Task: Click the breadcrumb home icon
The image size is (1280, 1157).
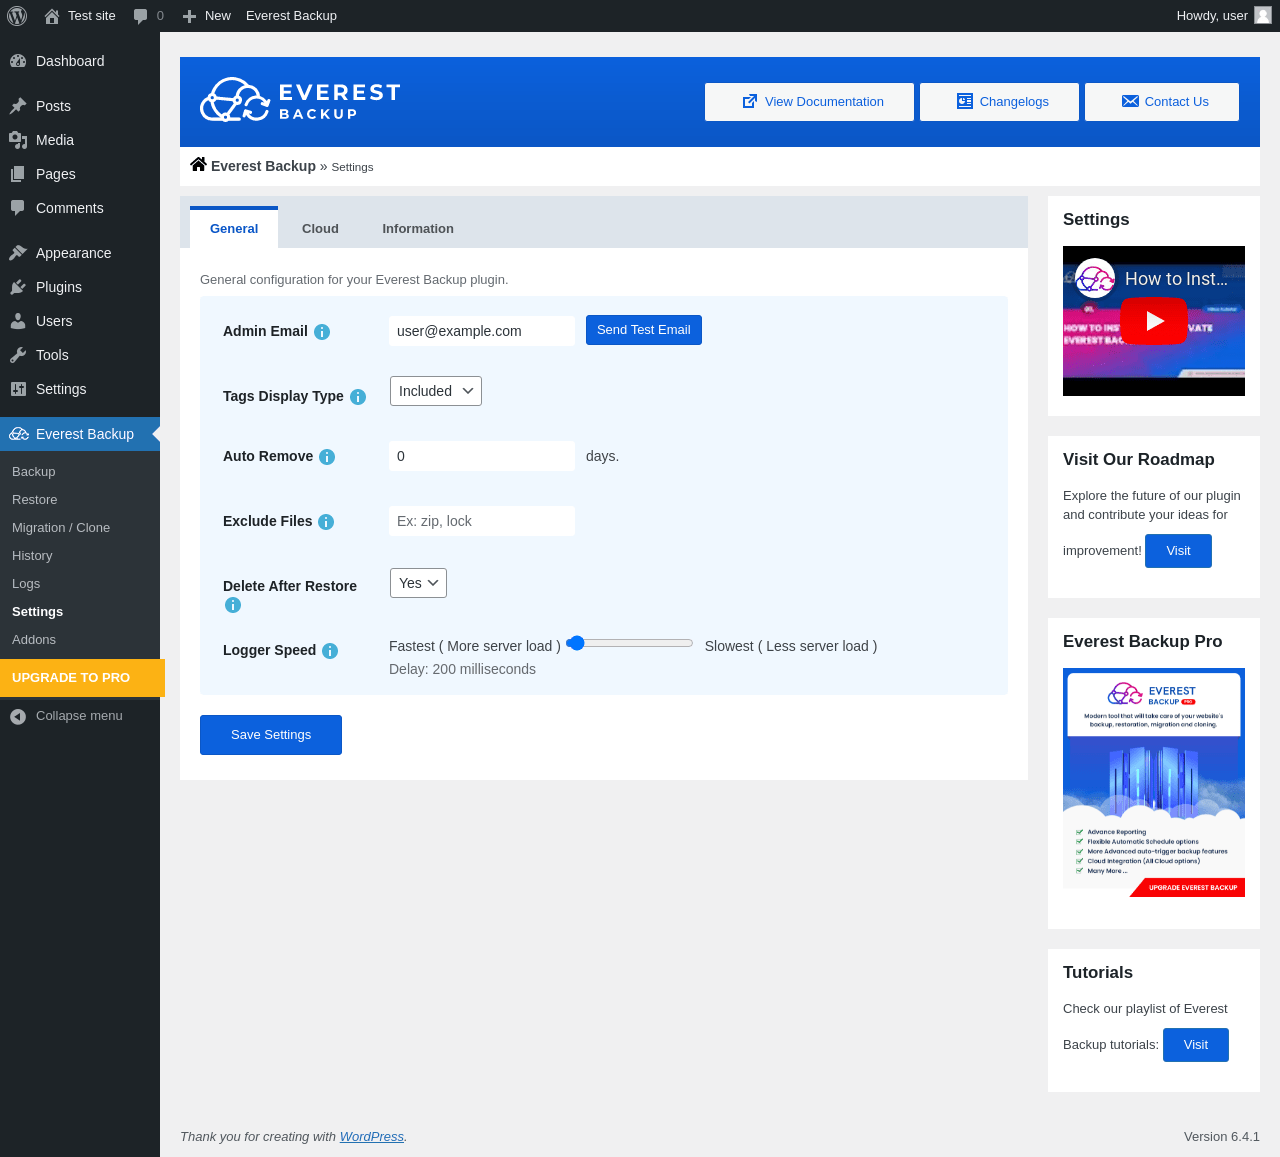Action: point(198,165)
